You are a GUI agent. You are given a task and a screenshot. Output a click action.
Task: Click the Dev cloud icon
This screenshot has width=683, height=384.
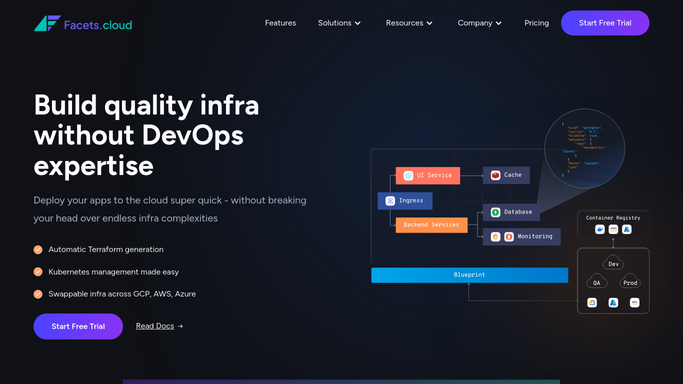point(613,263)
